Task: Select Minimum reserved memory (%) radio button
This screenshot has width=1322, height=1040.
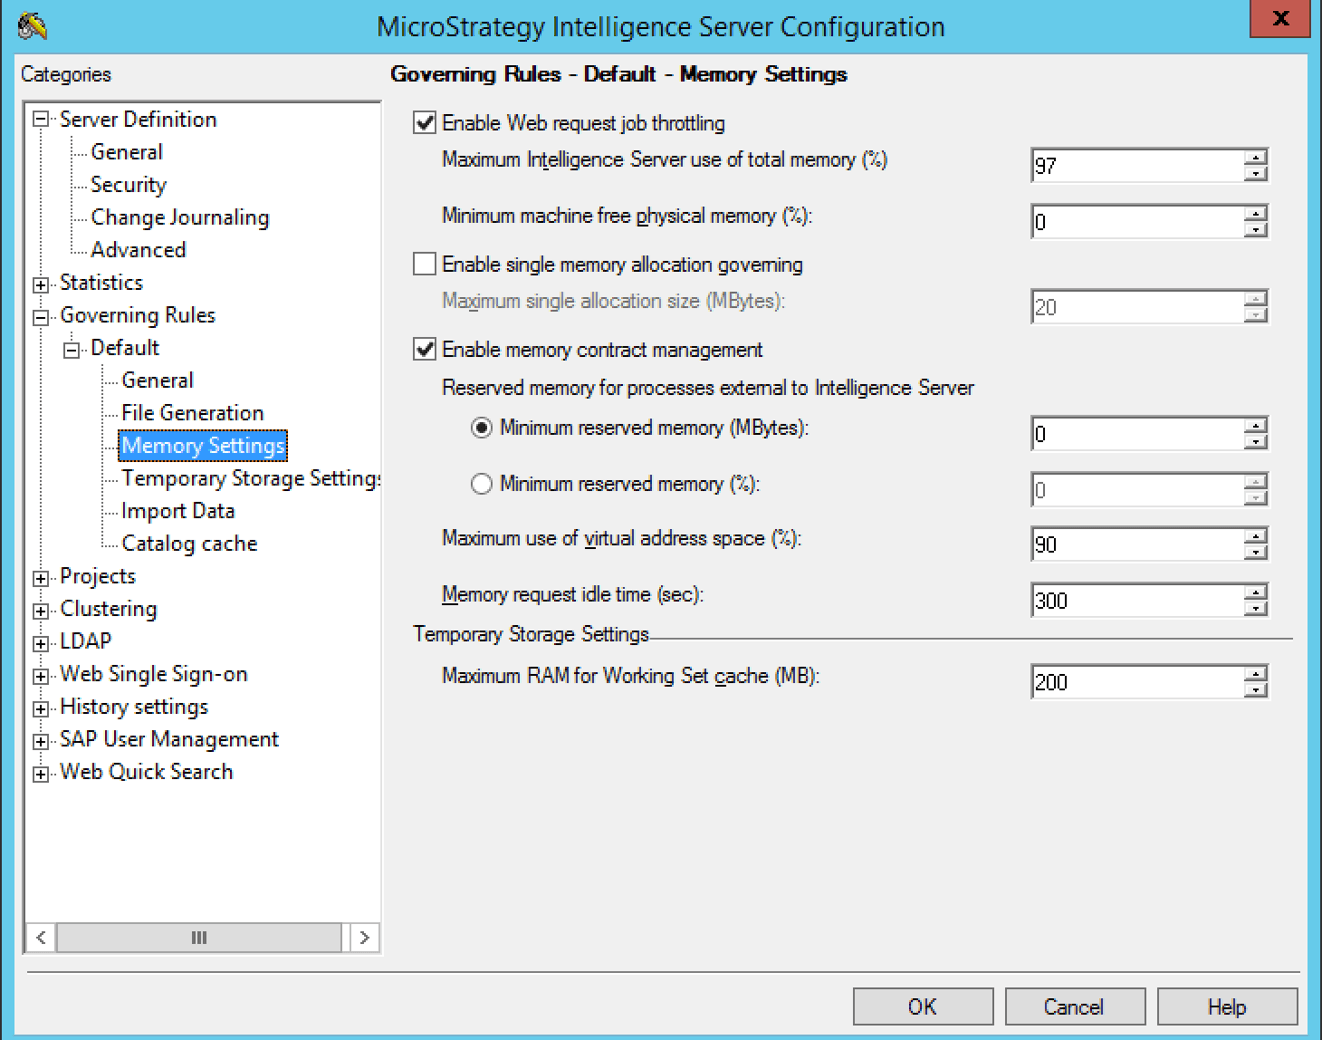Action: (481, 484)
